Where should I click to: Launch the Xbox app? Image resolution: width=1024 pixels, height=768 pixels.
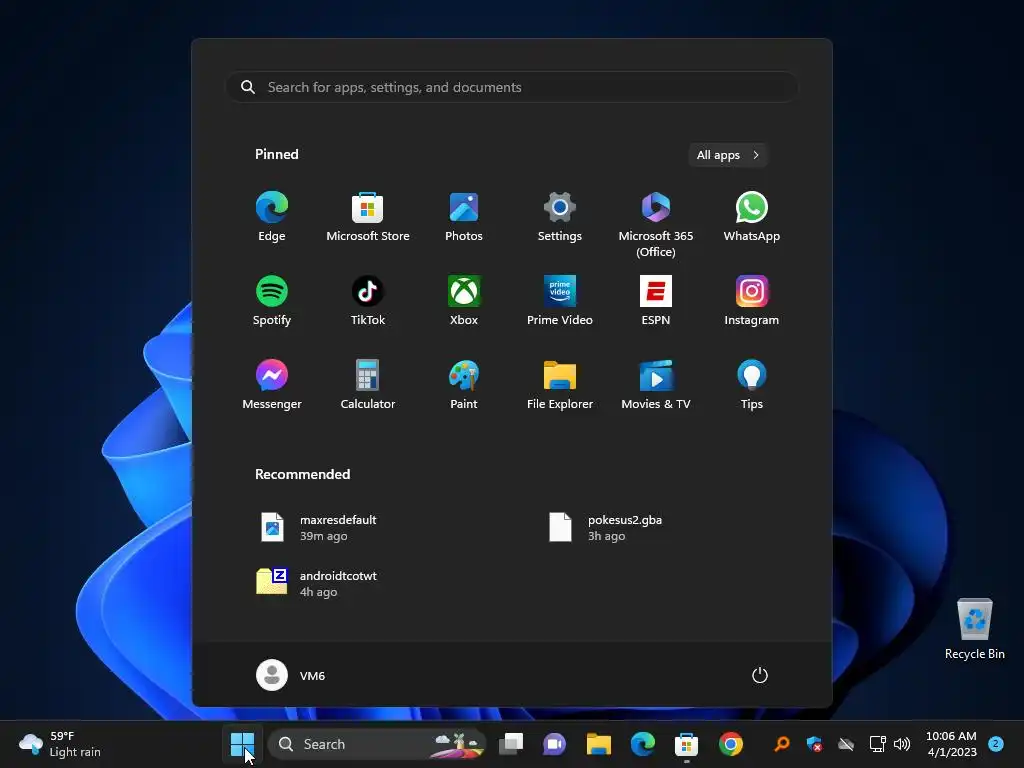click(x=464, y=300)
